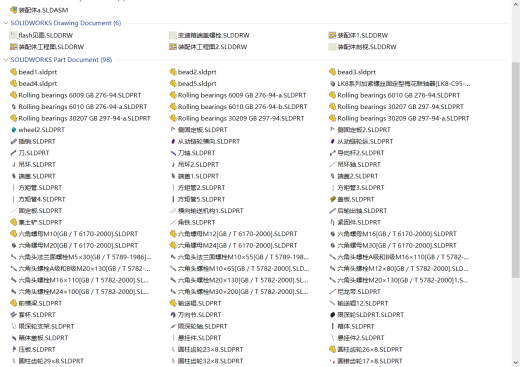The height and width of the screenshot is (367, 520).
Task: Select 六角螺母M16[GB / T 6170-2000].SLDPRT
Action: pos(397,234)
